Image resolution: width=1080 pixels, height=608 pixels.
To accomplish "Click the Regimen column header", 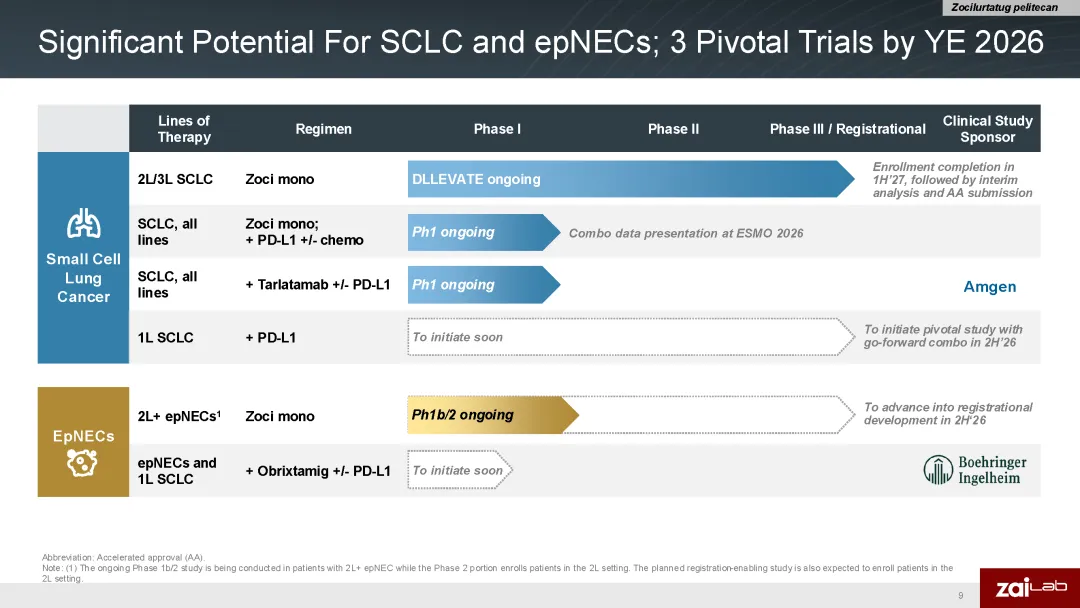I will pos(323,129).
